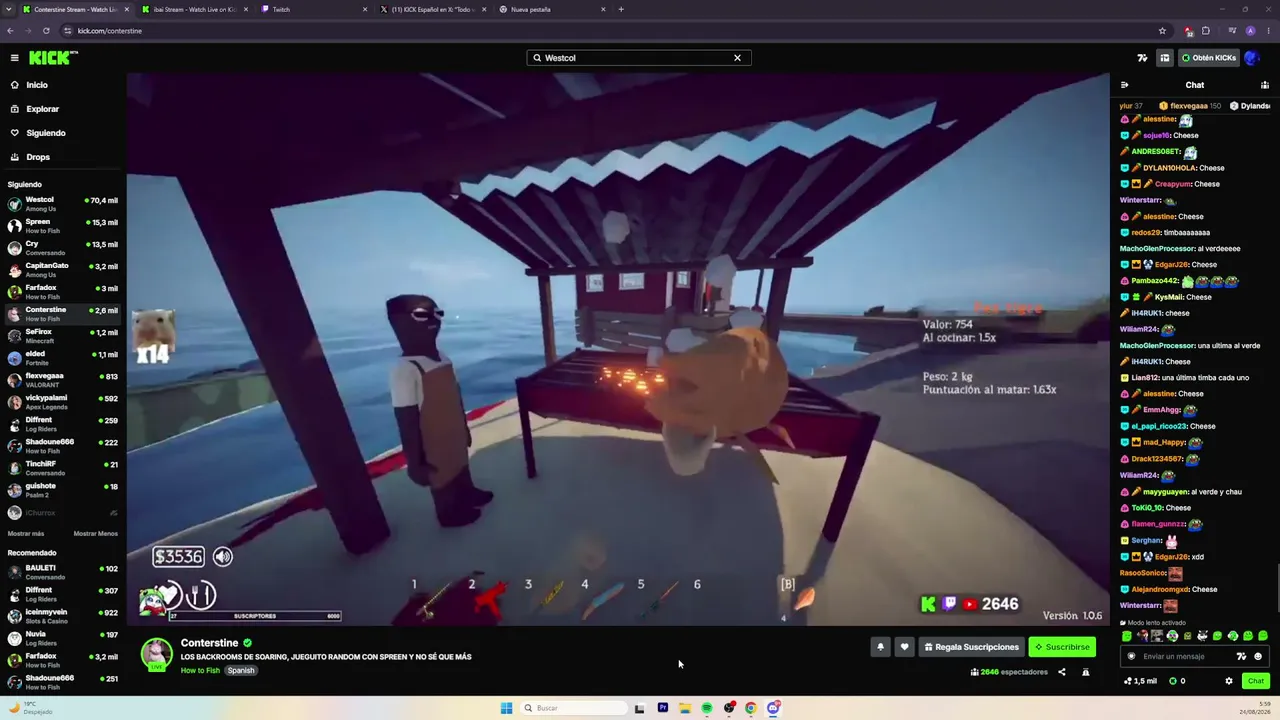Reload the current page

46,31
